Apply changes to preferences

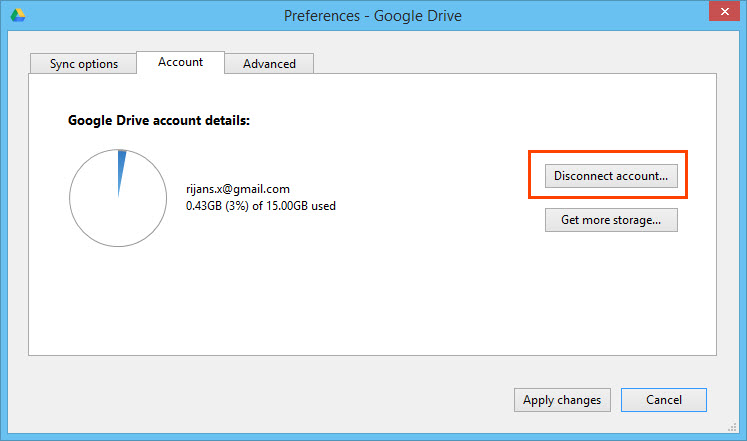[x=562, y=400]
